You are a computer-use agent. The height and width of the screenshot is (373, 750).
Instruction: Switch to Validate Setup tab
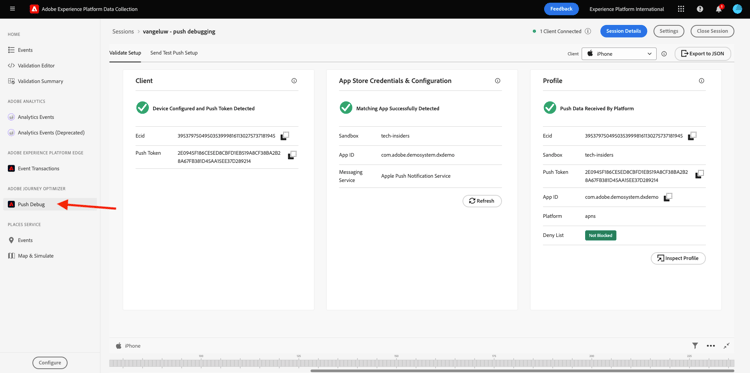(x=125, y=53)
